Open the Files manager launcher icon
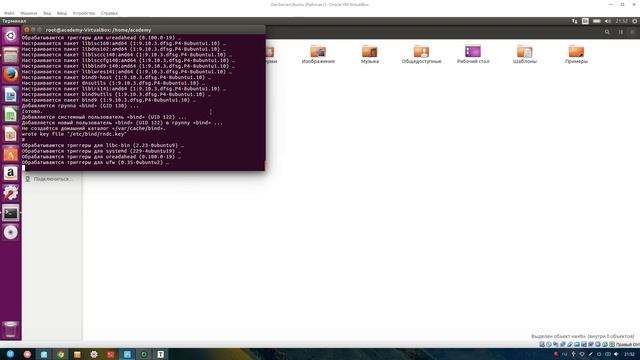The image size is (640, 360). coord(11,55)
